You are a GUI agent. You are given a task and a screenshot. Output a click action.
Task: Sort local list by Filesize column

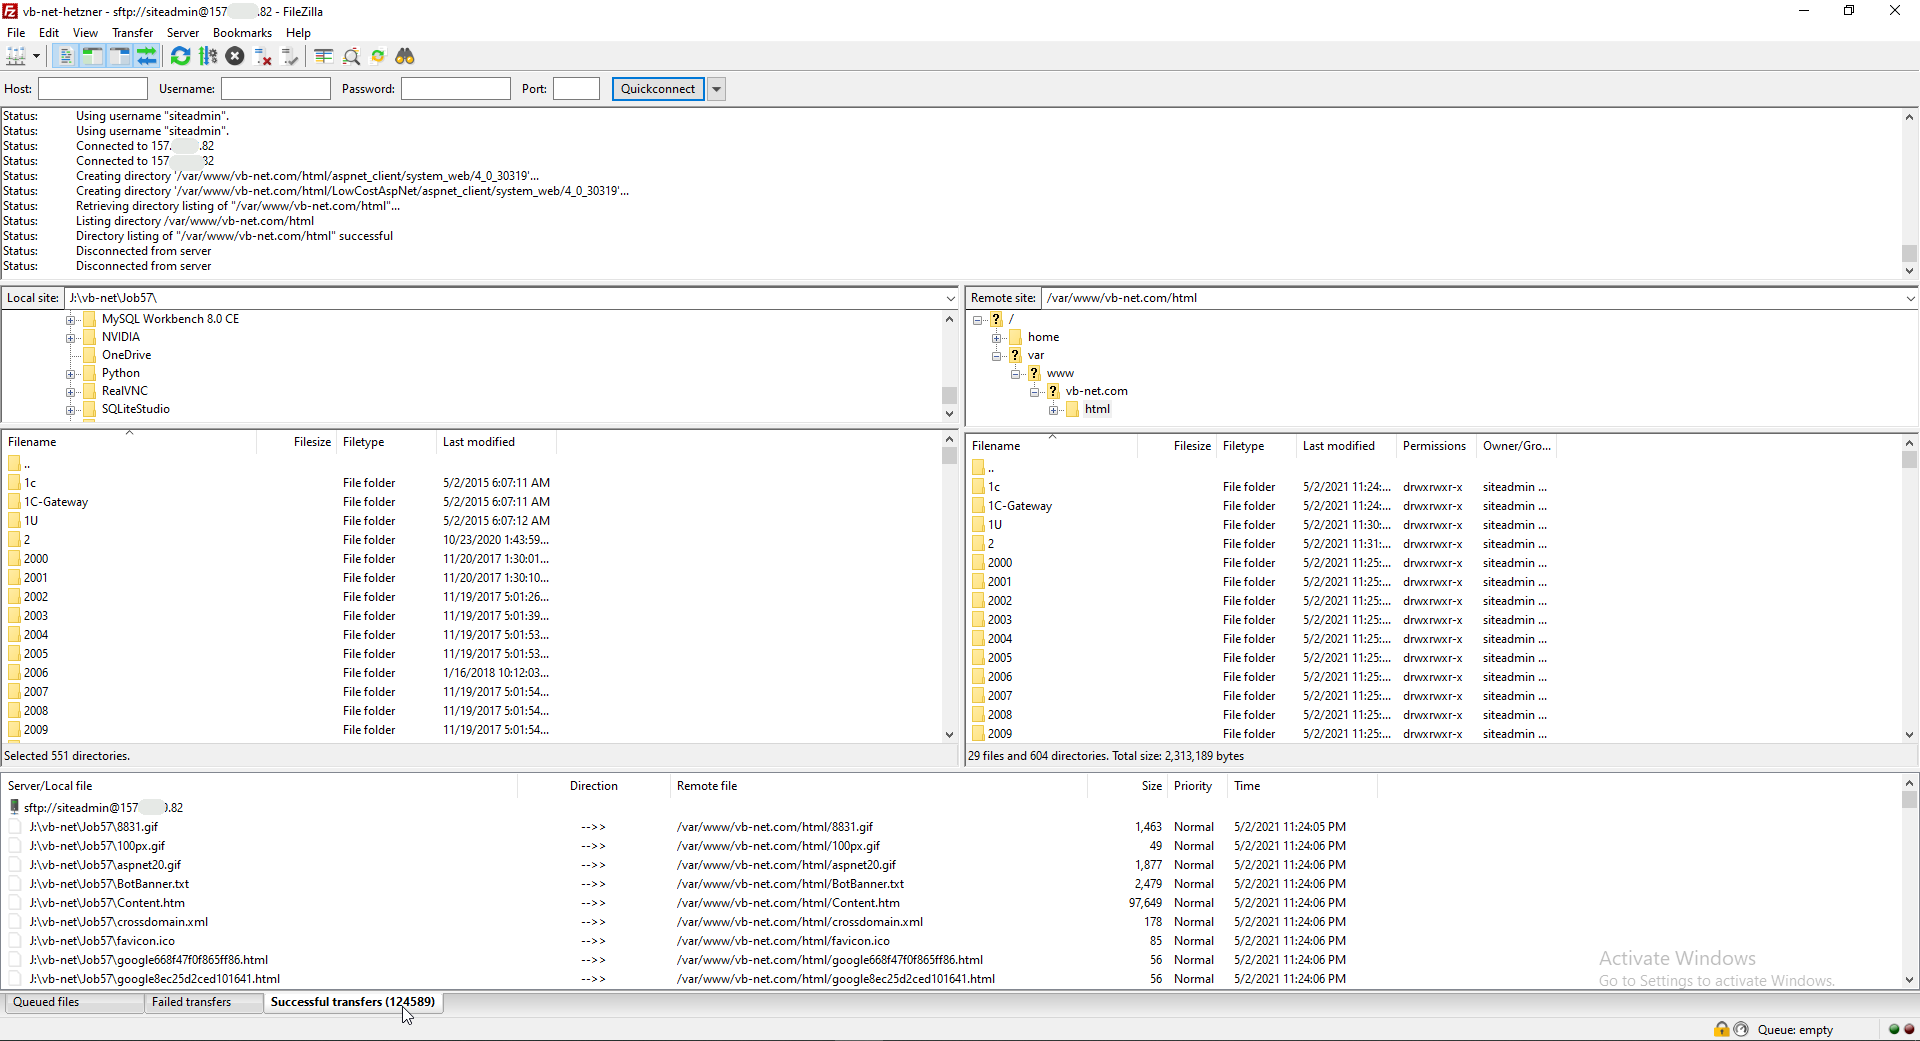point(296,442)
